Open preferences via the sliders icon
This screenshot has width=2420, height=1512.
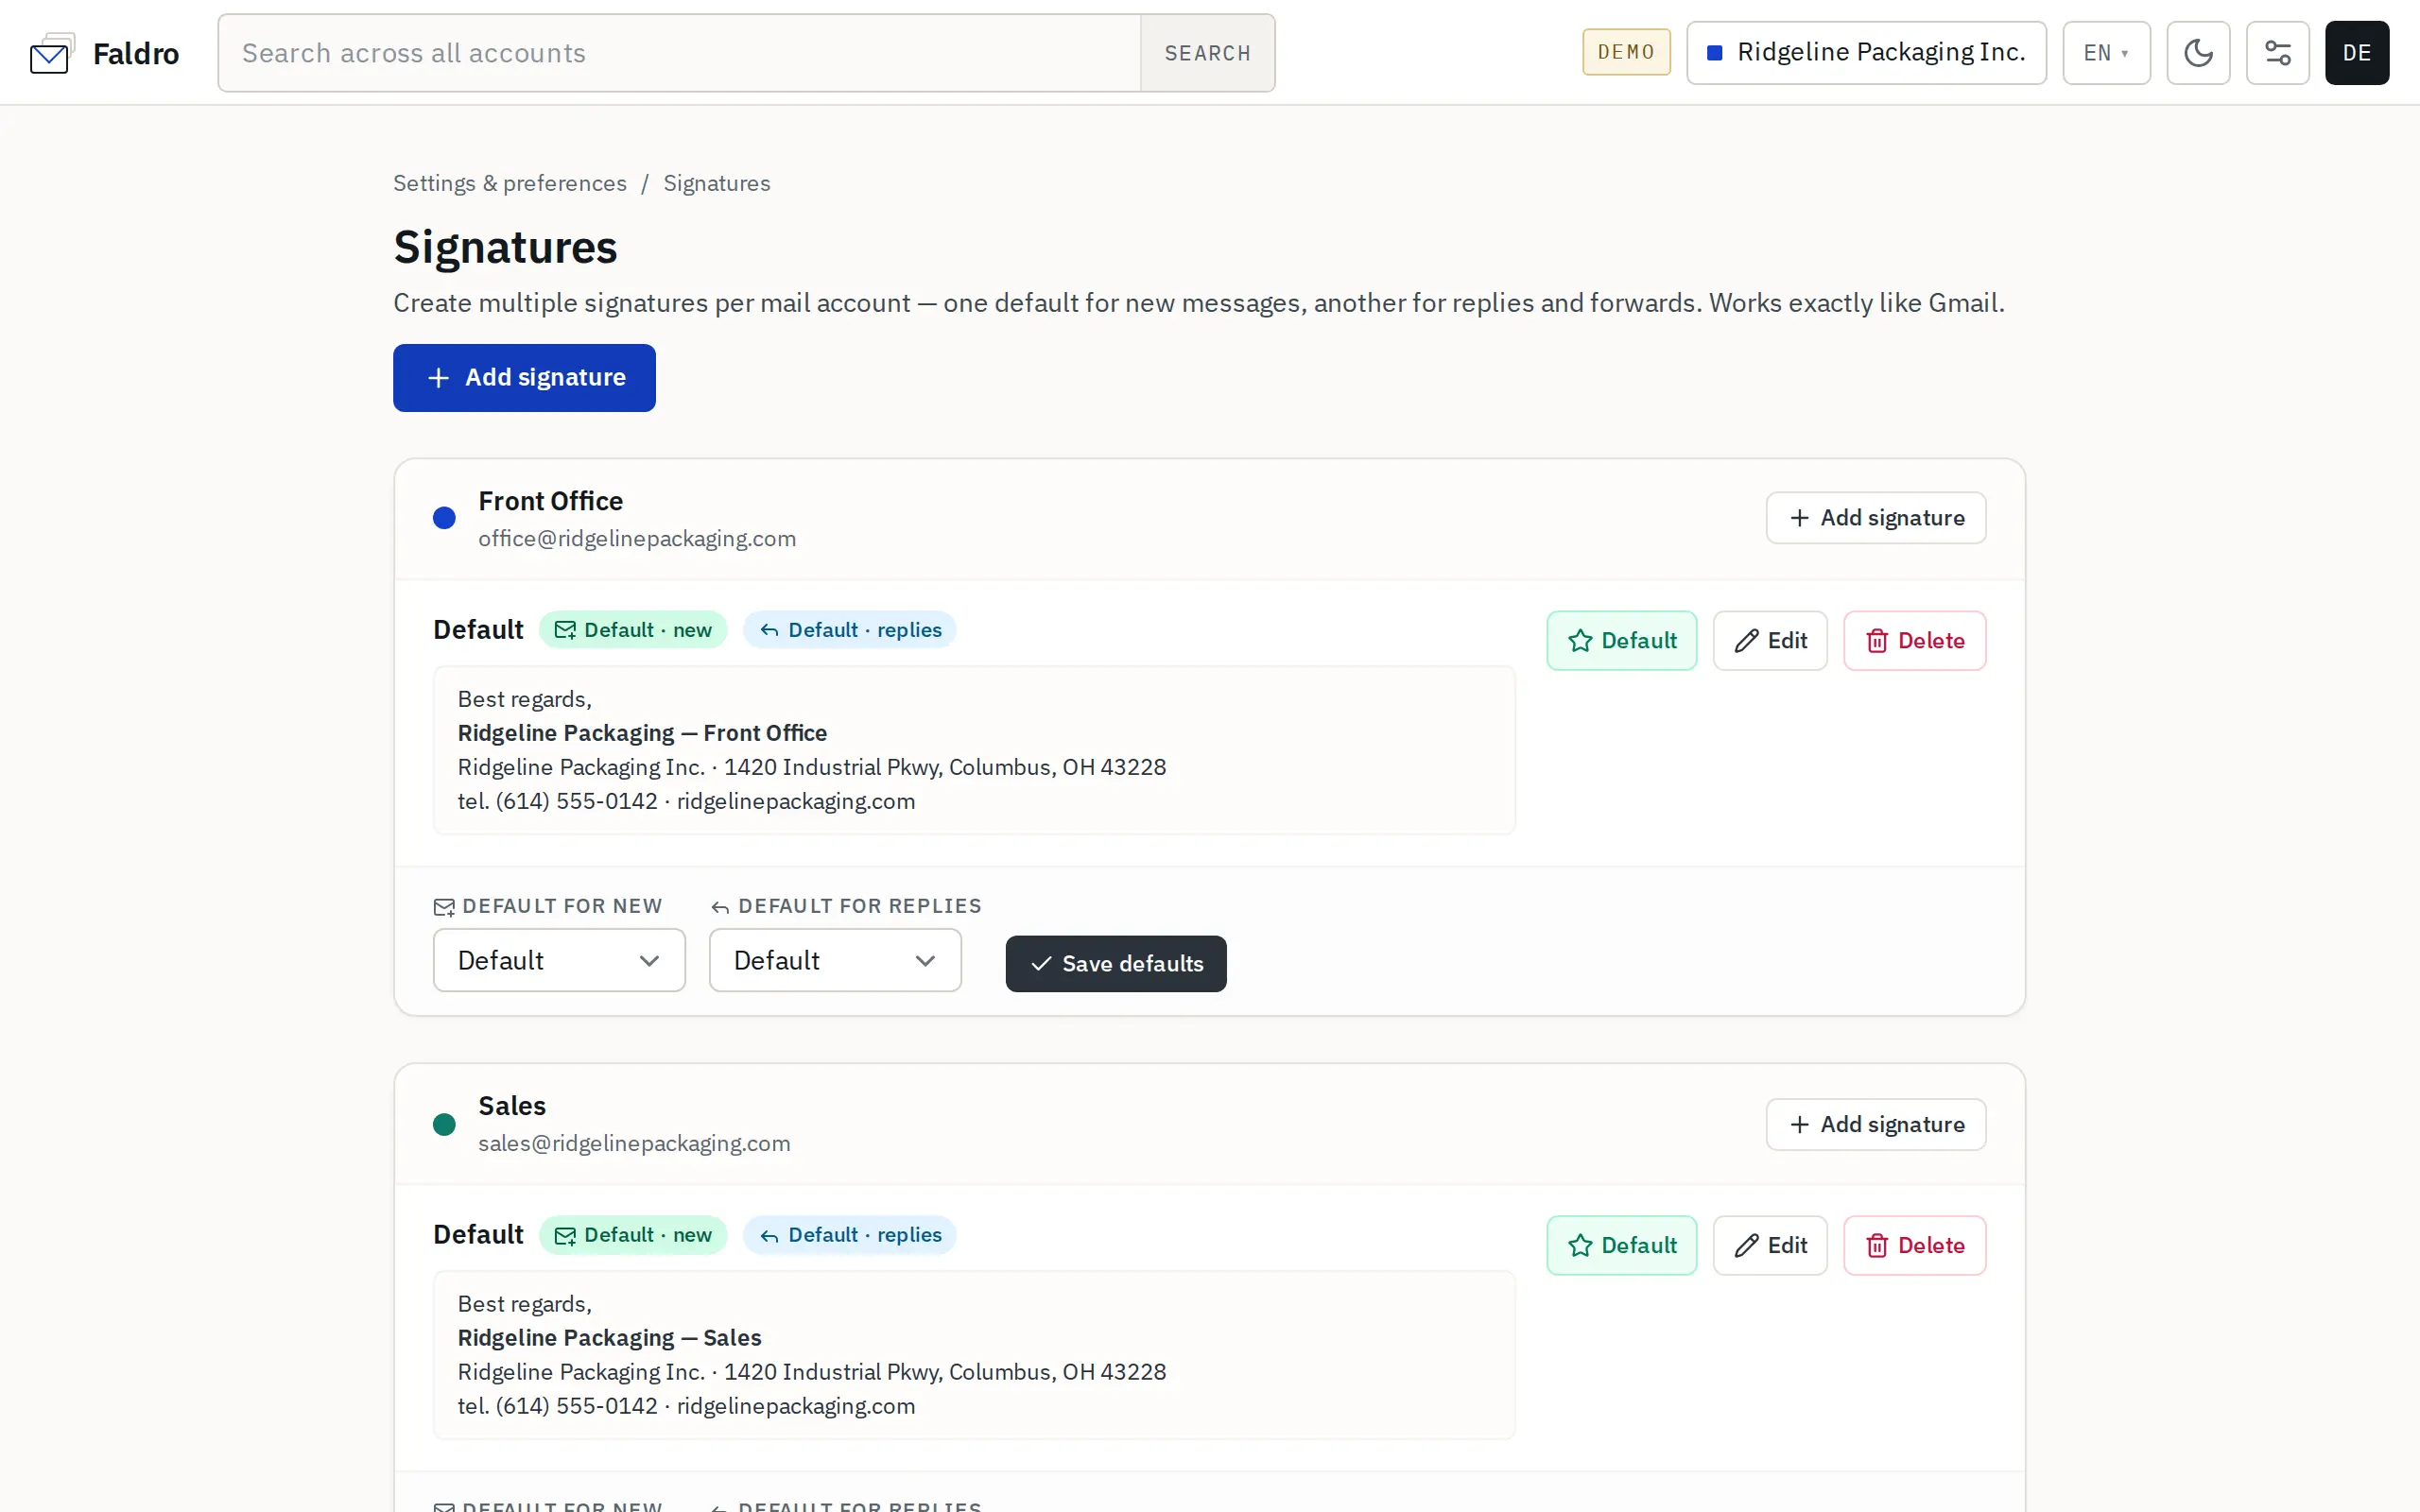(x=2277, y=53)
